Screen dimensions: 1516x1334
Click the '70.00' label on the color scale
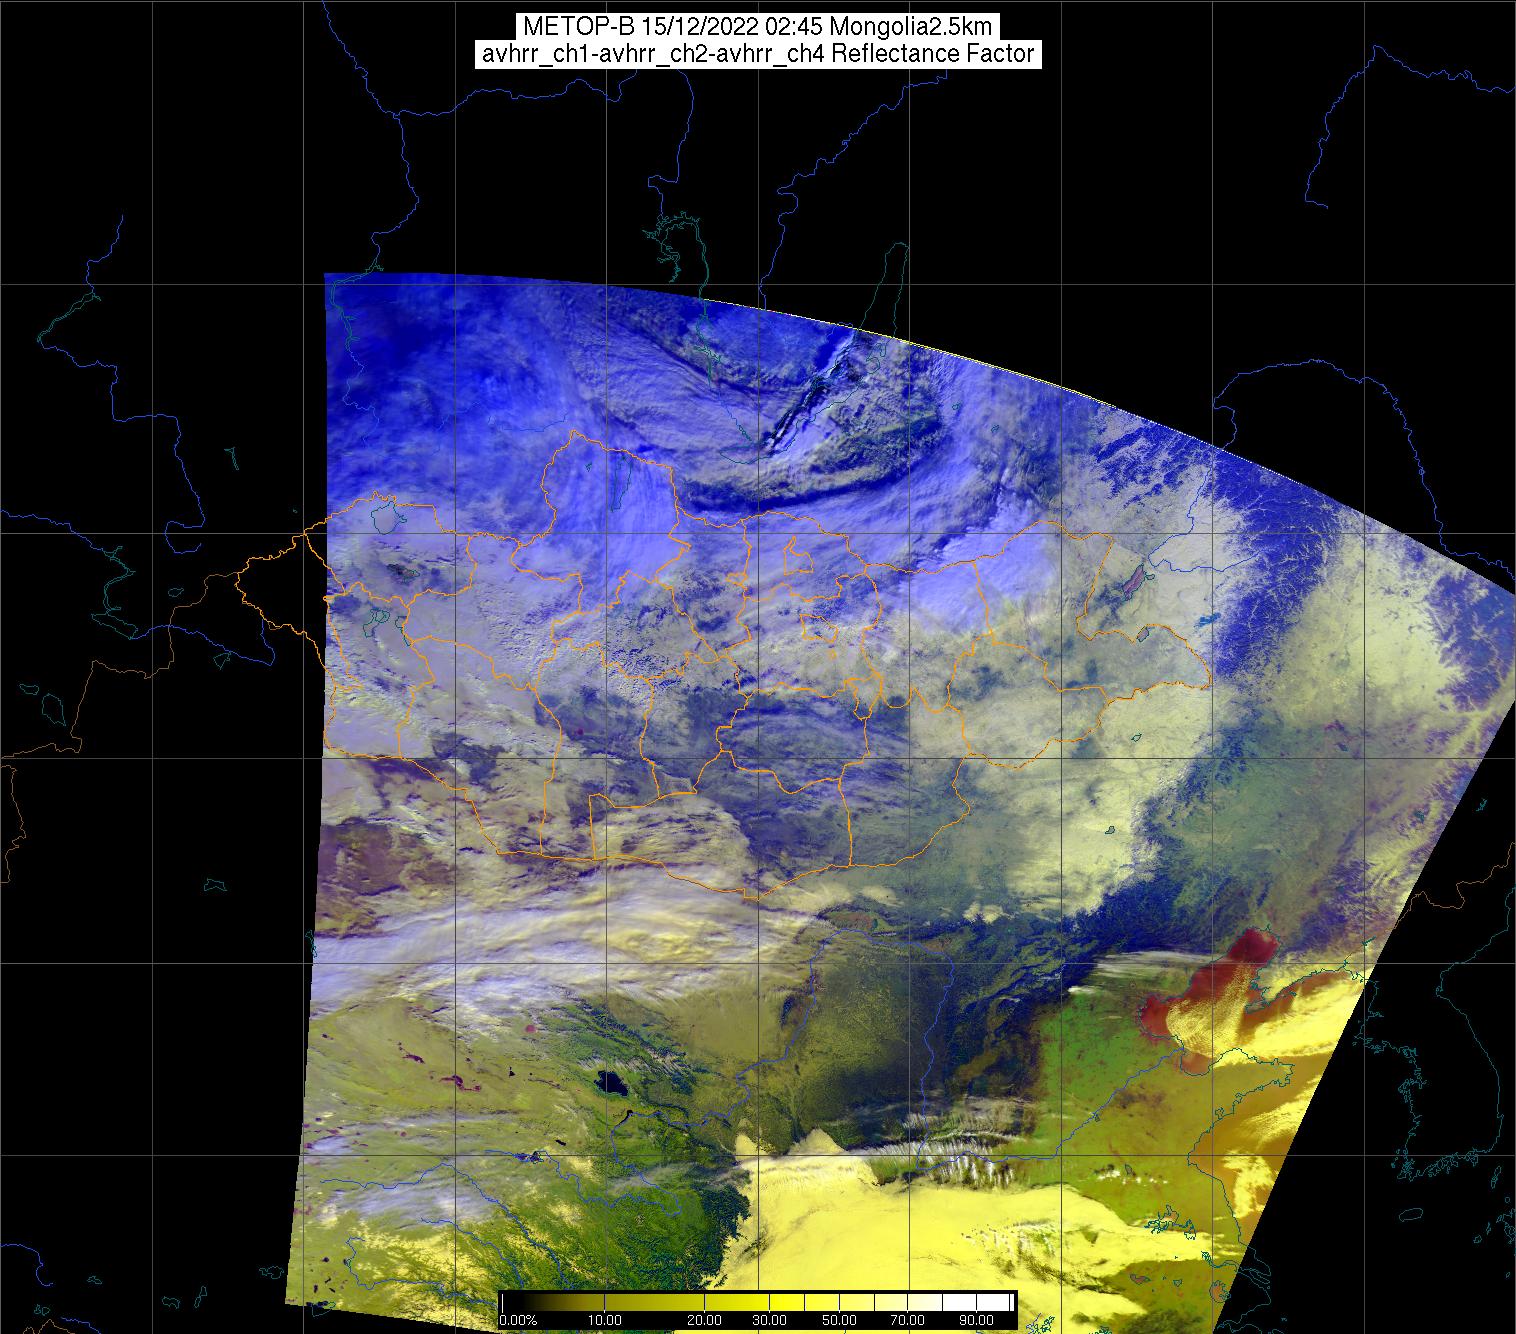pyautogui.click(x=906, y=1321)
